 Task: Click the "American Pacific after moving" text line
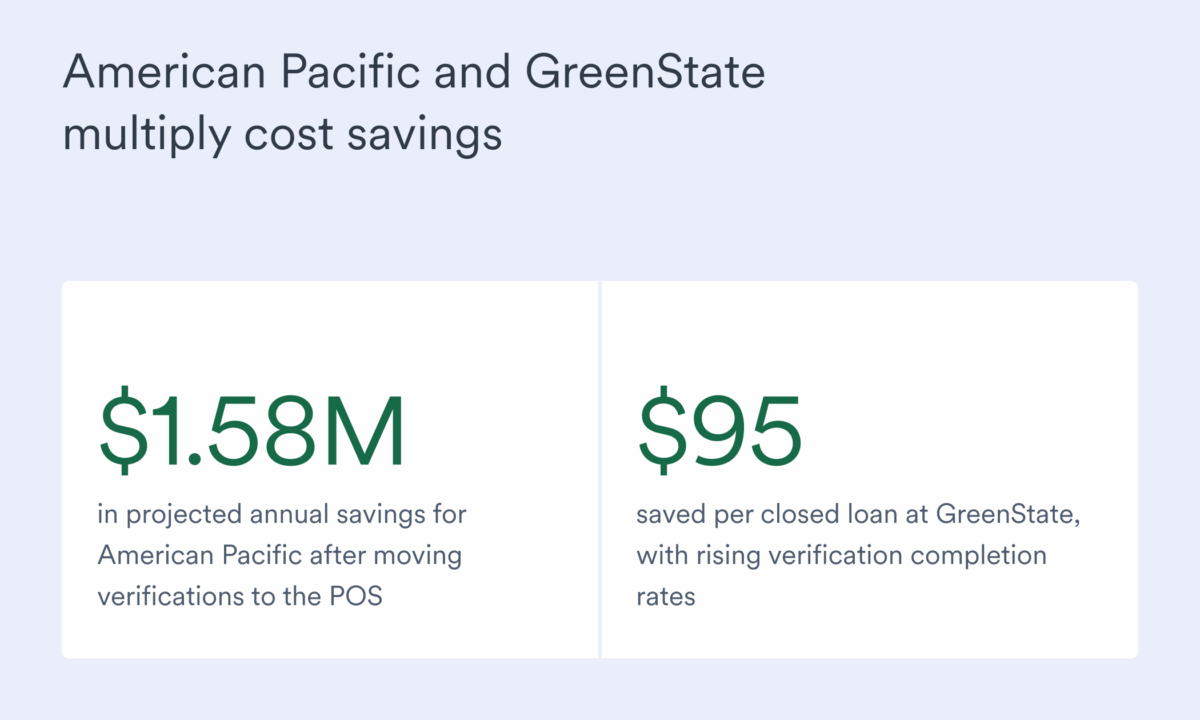[x=279, y=555]
